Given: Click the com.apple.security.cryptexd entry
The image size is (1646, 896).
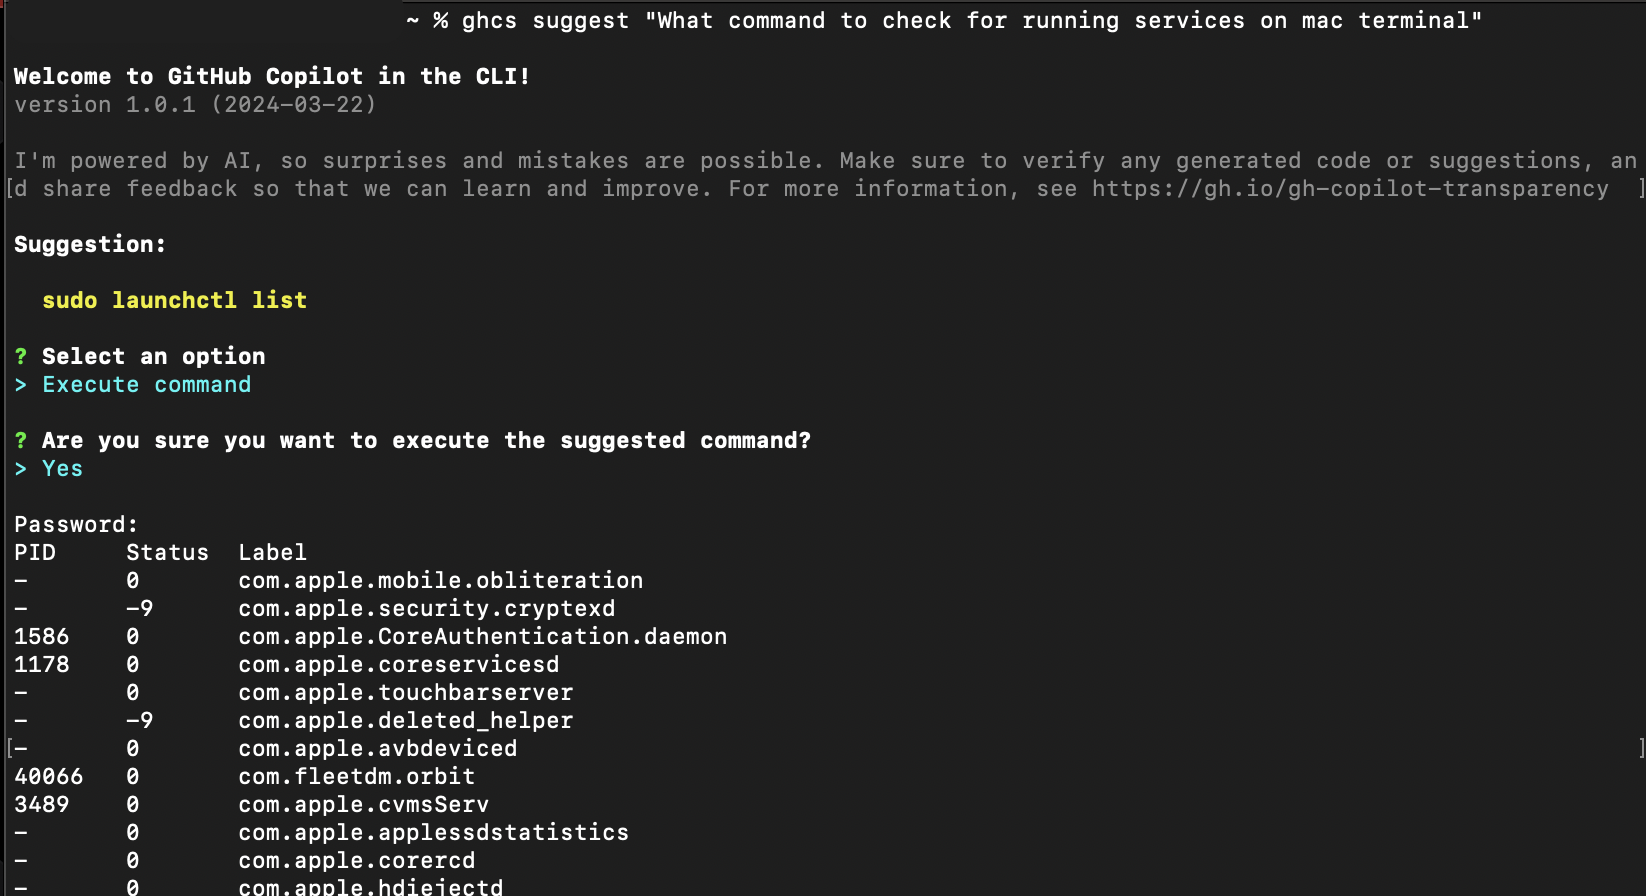Looking at the screenshot, I should (427, 609).
